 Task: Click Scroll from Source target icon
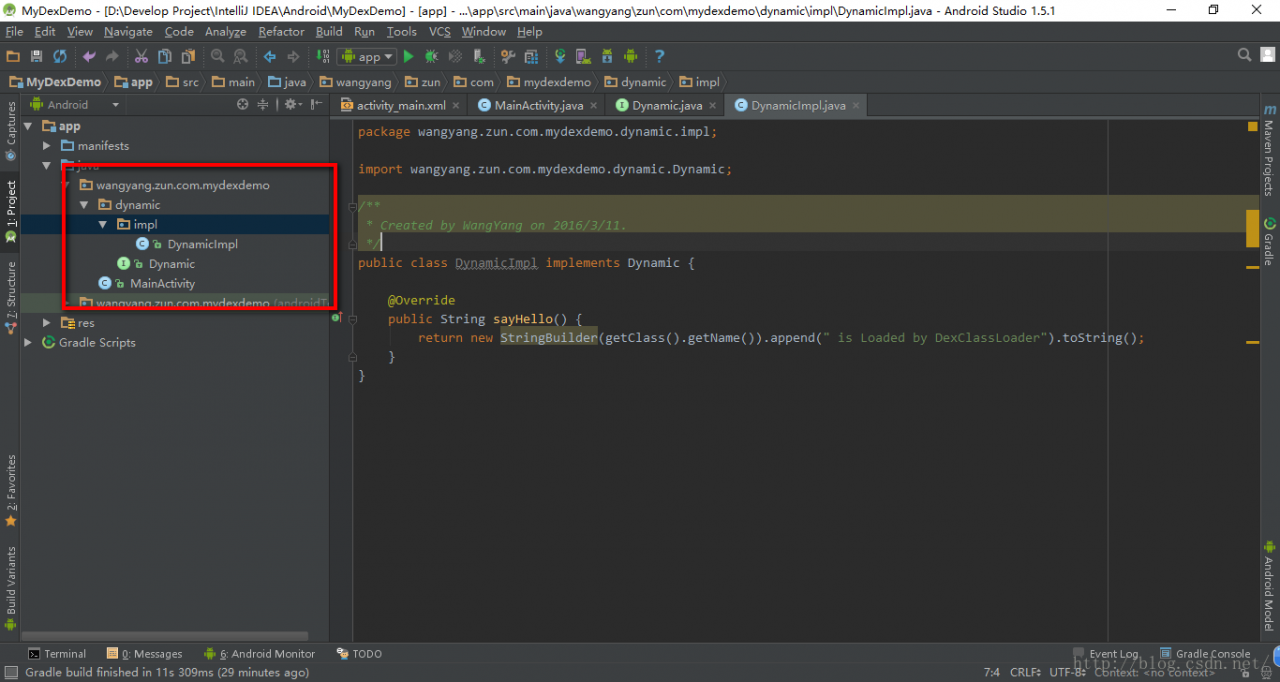tap(243, 104)
